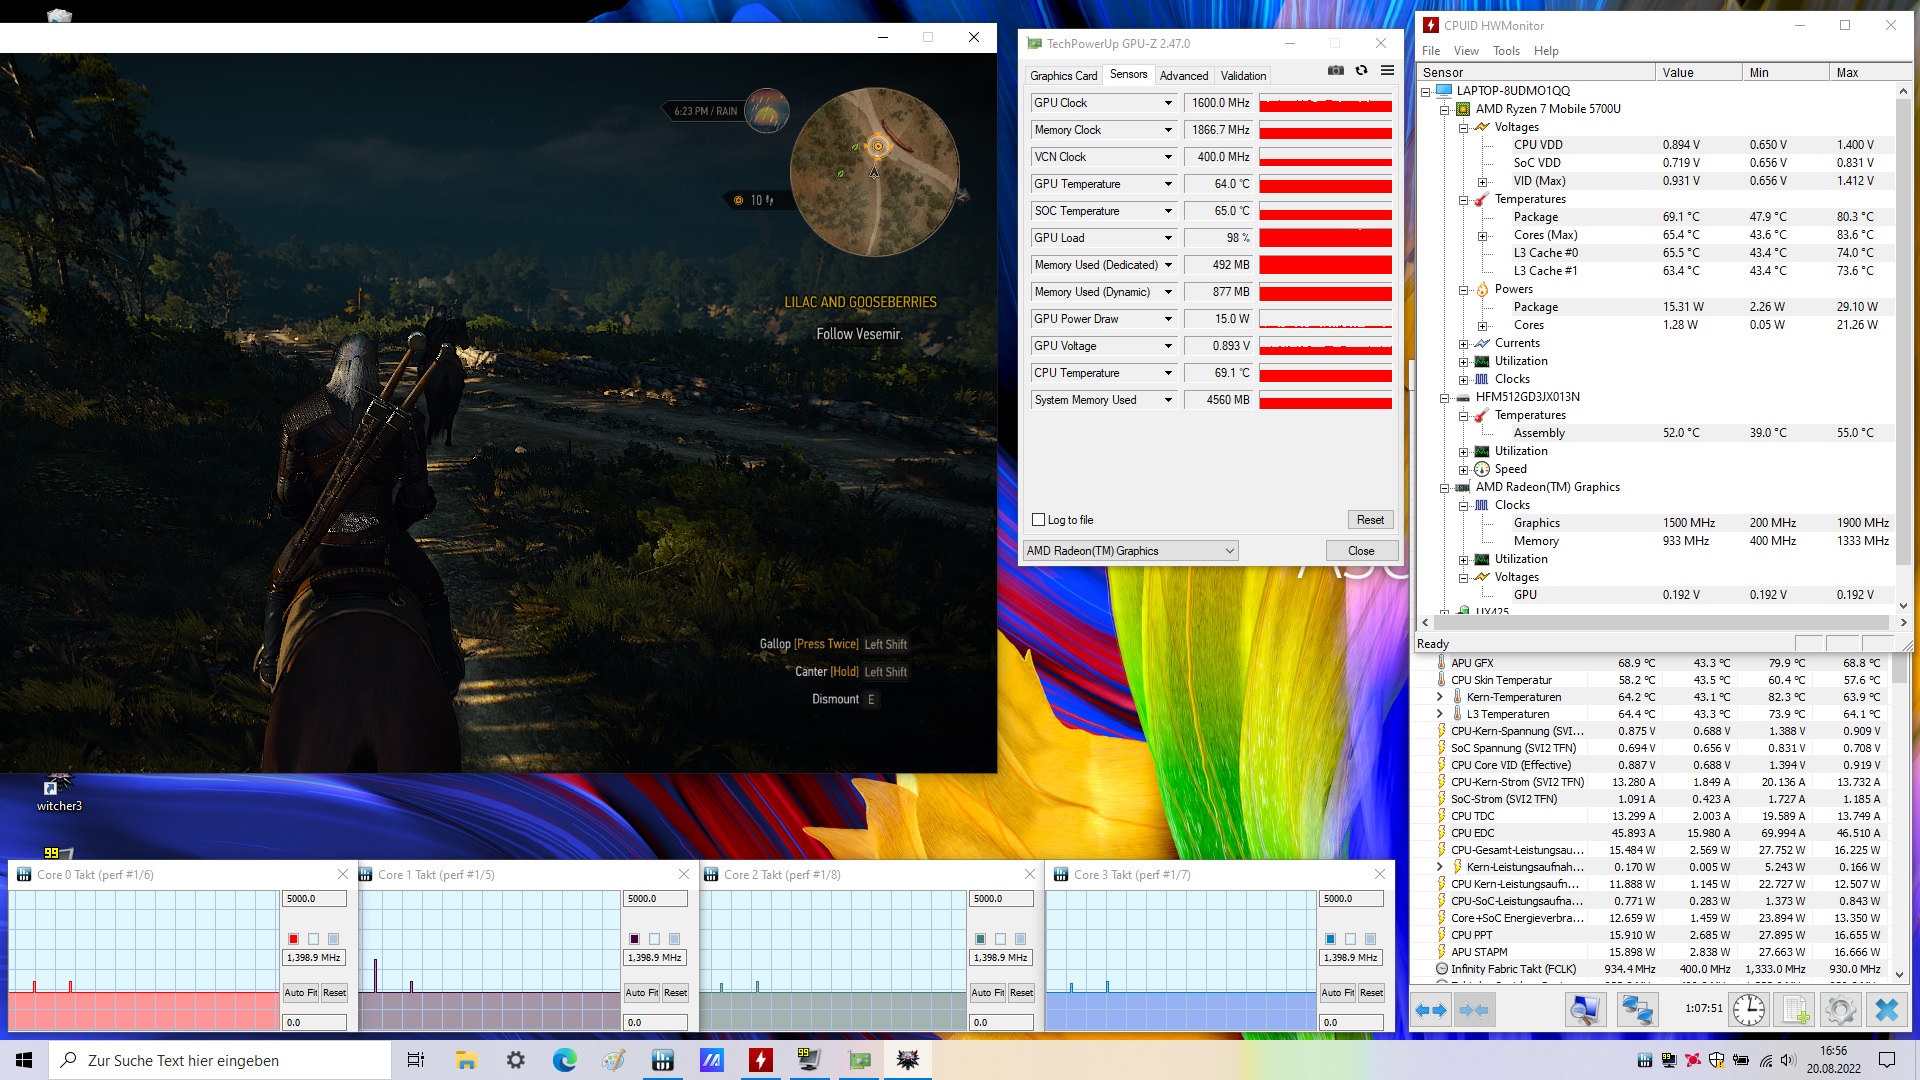Viewport: 1920px width, 1080px height.
Task: Click the HWiNFO network monitors icon
Action: pos(1636,1010)
